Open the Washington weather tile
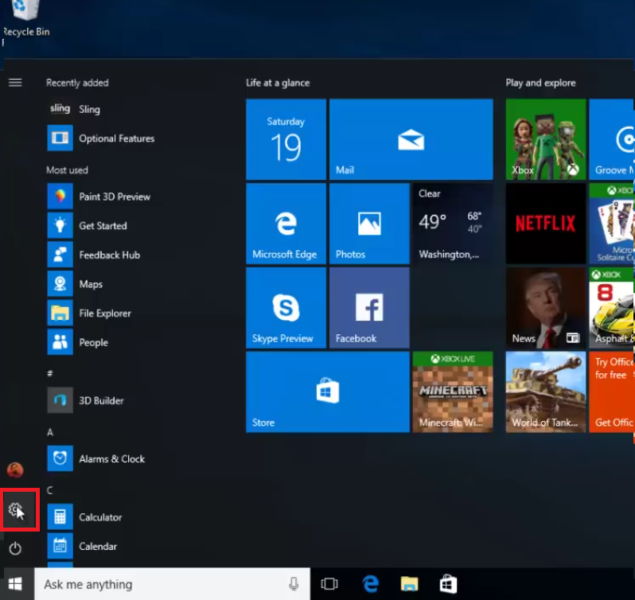 (x=453, y=223)
